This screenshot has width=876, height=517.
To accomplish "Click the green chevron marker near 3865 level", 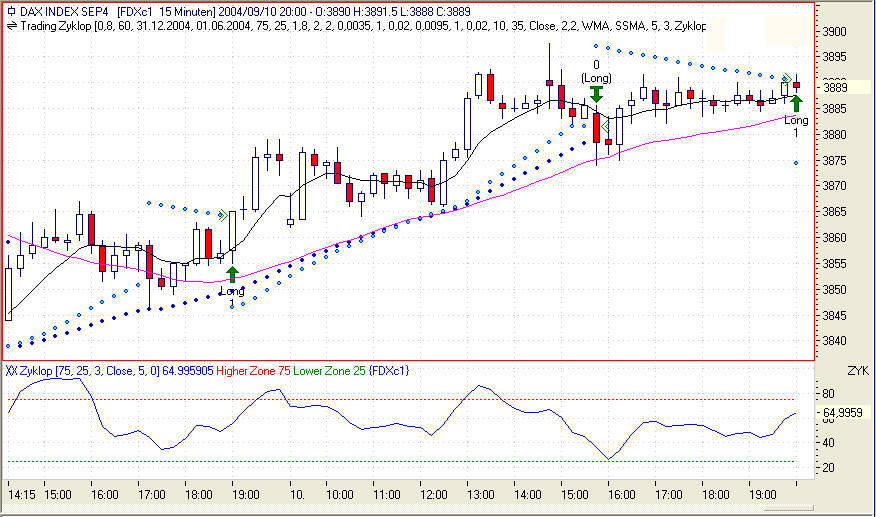I will tap(222, 214).
